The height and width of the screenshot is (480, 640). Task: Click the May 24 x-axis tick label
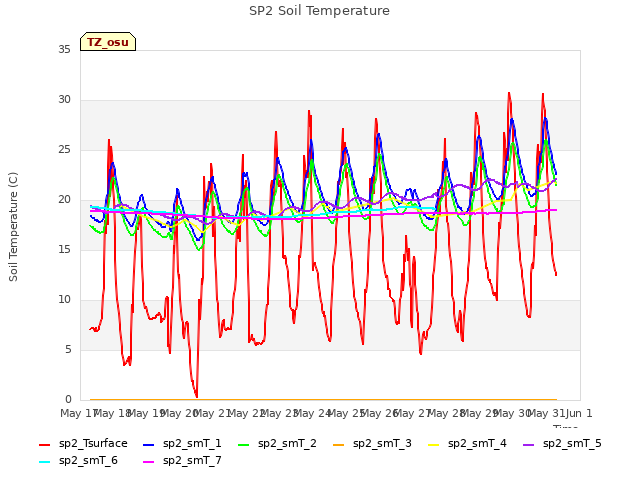click(313, 413)
